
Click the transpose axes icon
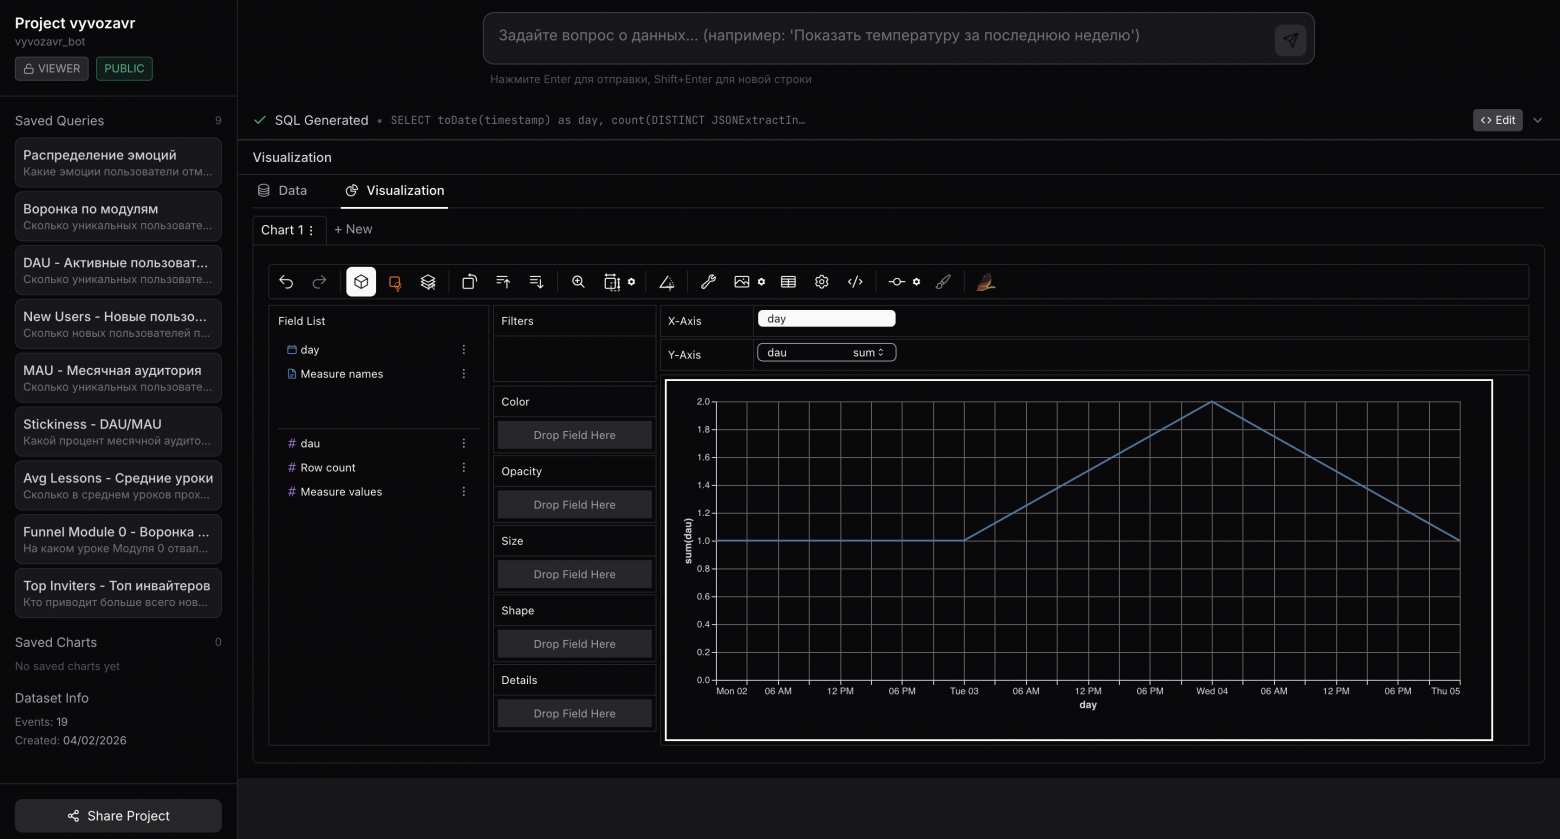469,282
